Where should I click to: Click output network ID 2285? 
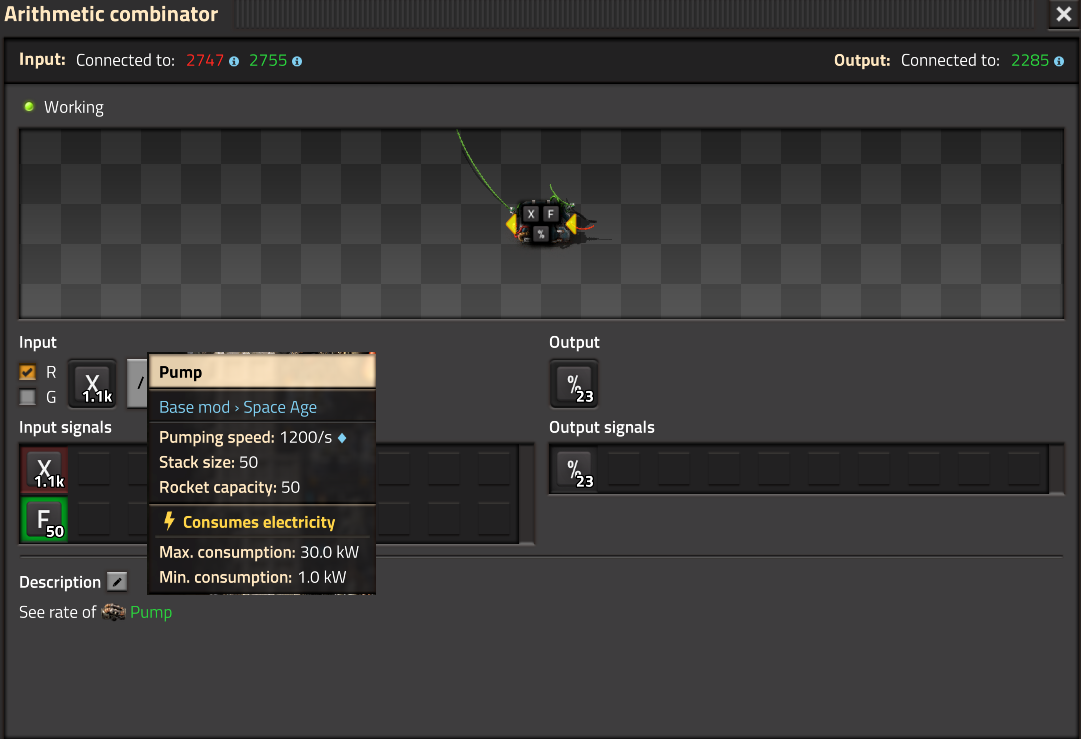1030,61
